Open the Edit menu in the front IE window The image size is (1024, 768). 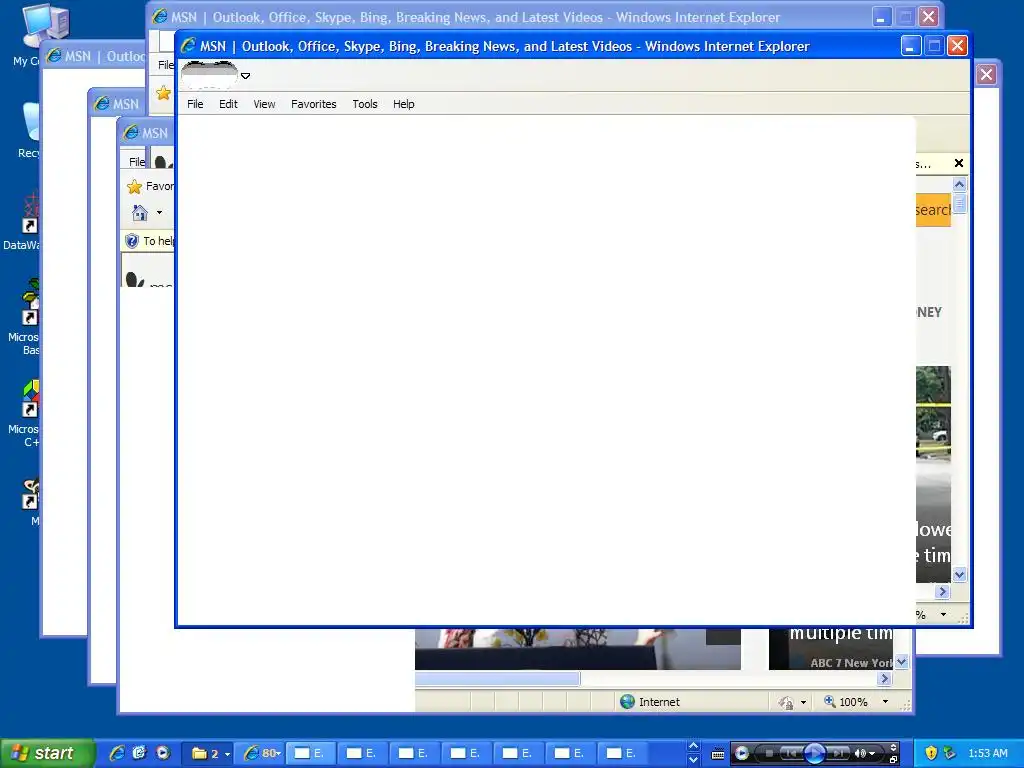pos(228,104)
